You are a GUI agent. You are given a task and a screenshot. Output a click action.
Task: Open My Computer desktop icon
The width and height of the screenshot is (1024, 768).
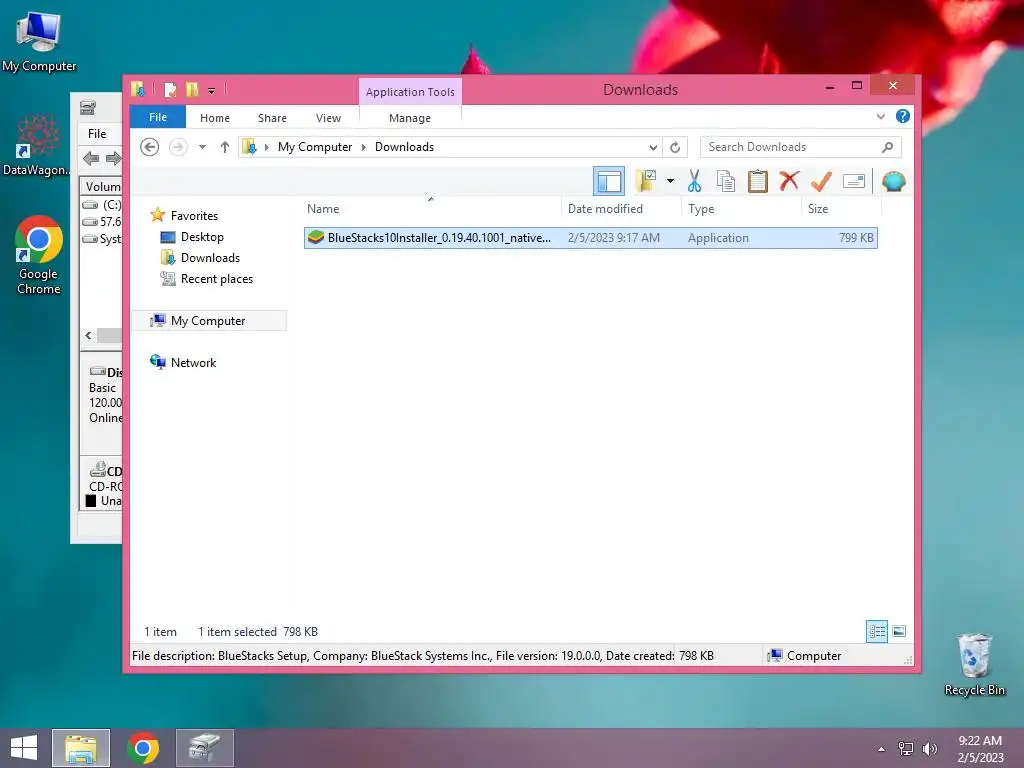pos(39,40)
